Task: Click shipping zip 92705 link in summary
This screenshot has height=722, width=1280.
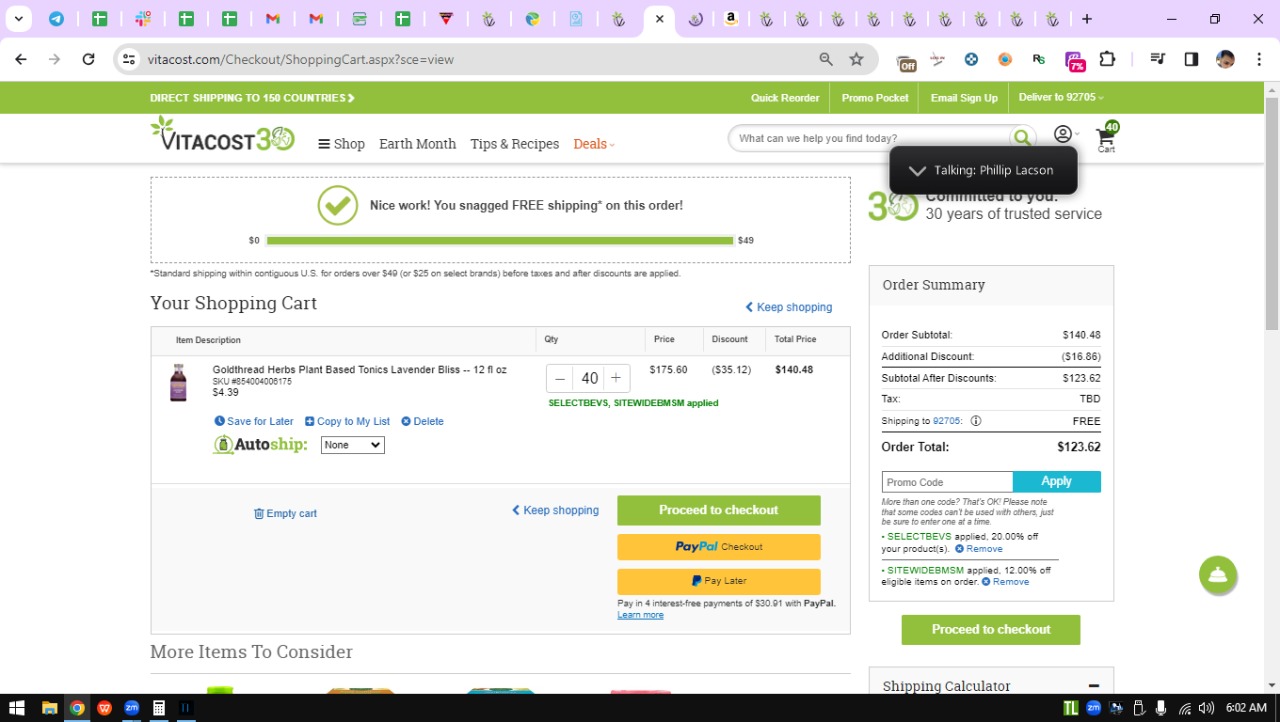Action: click(946, 421)
